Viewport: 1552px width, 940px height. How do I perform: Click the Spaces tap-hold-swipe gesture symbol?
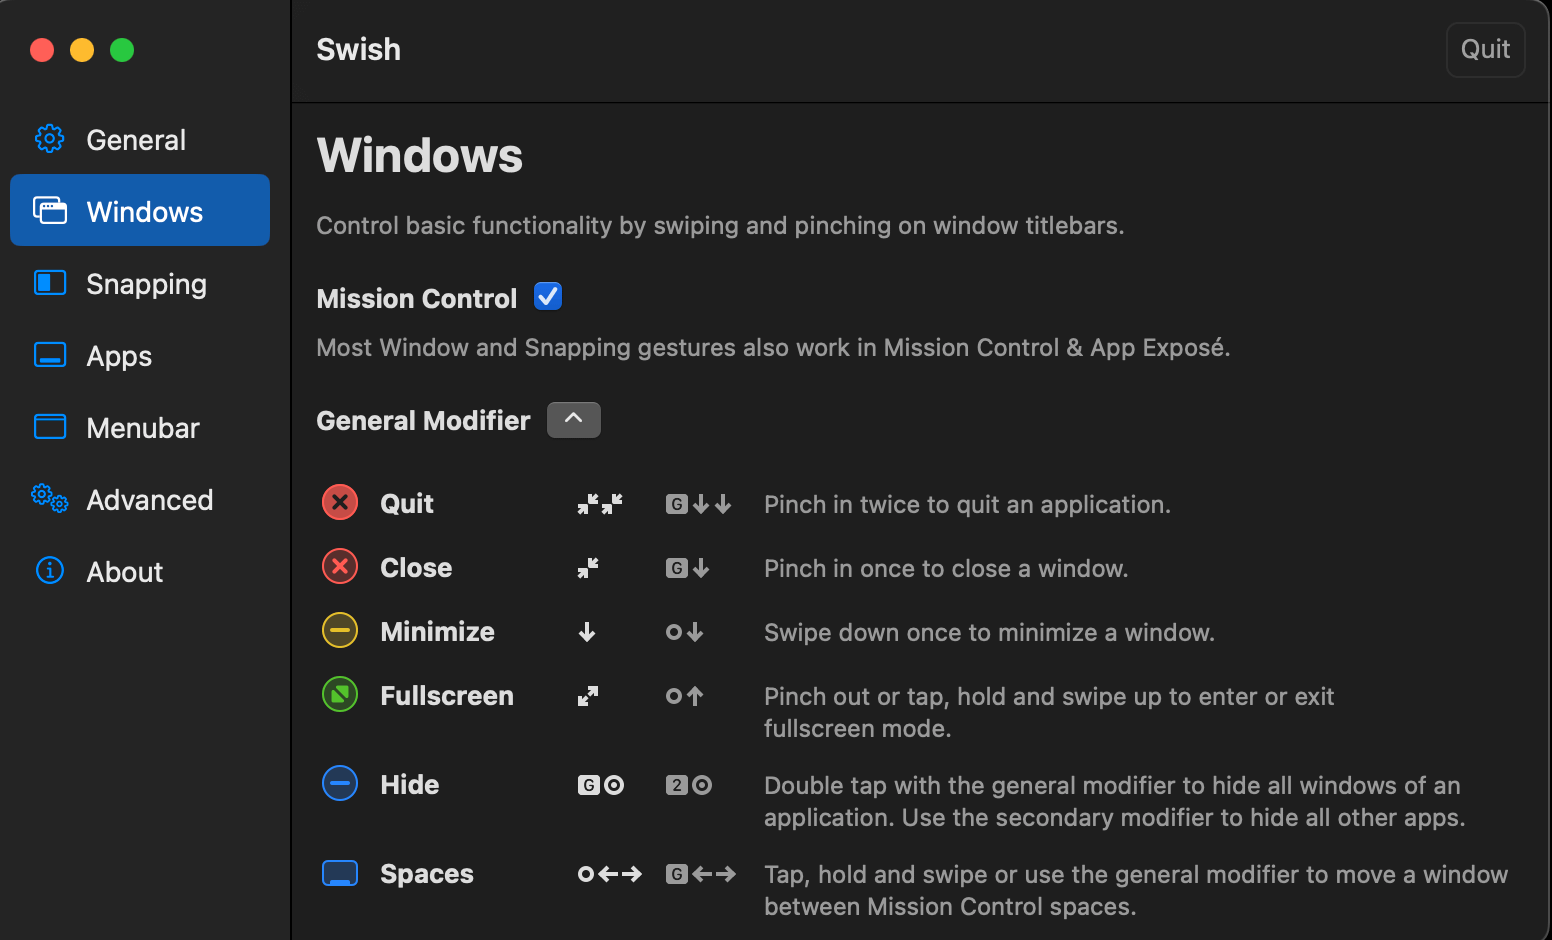click(x=609, y=874)
